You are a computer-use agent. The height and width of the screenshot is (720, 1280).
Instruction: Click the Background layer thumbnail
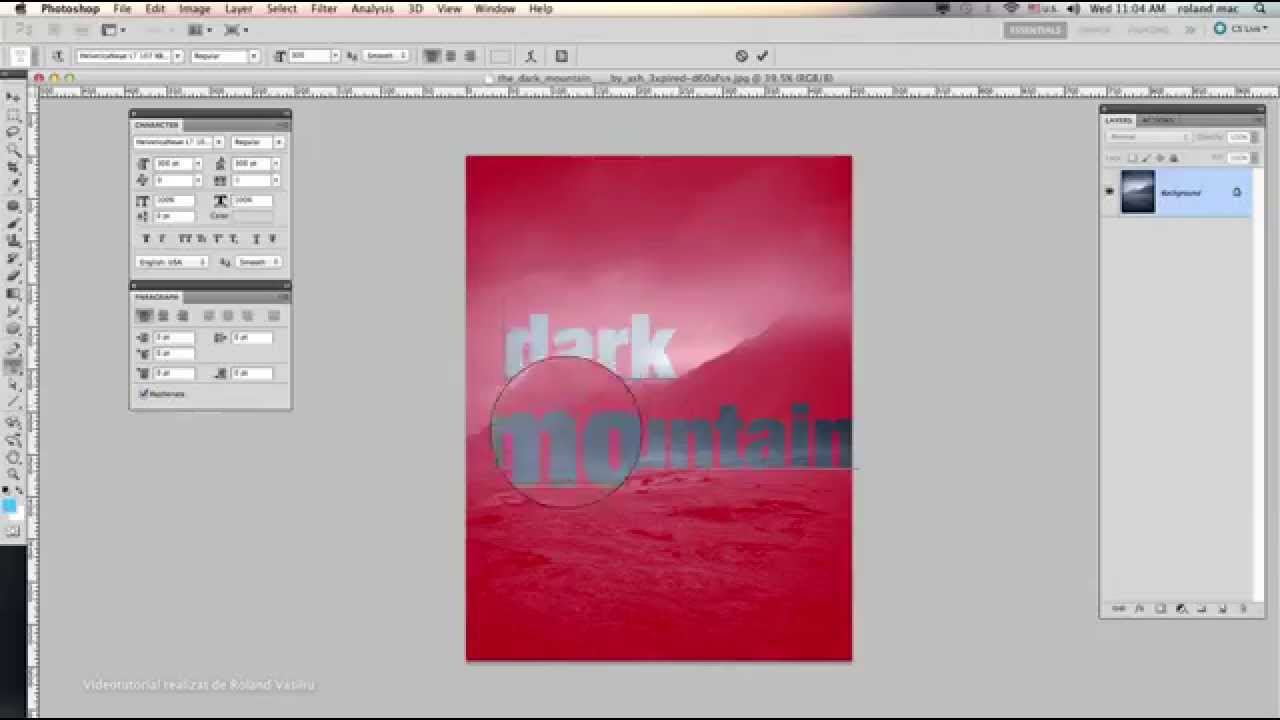pos(1138,192)
